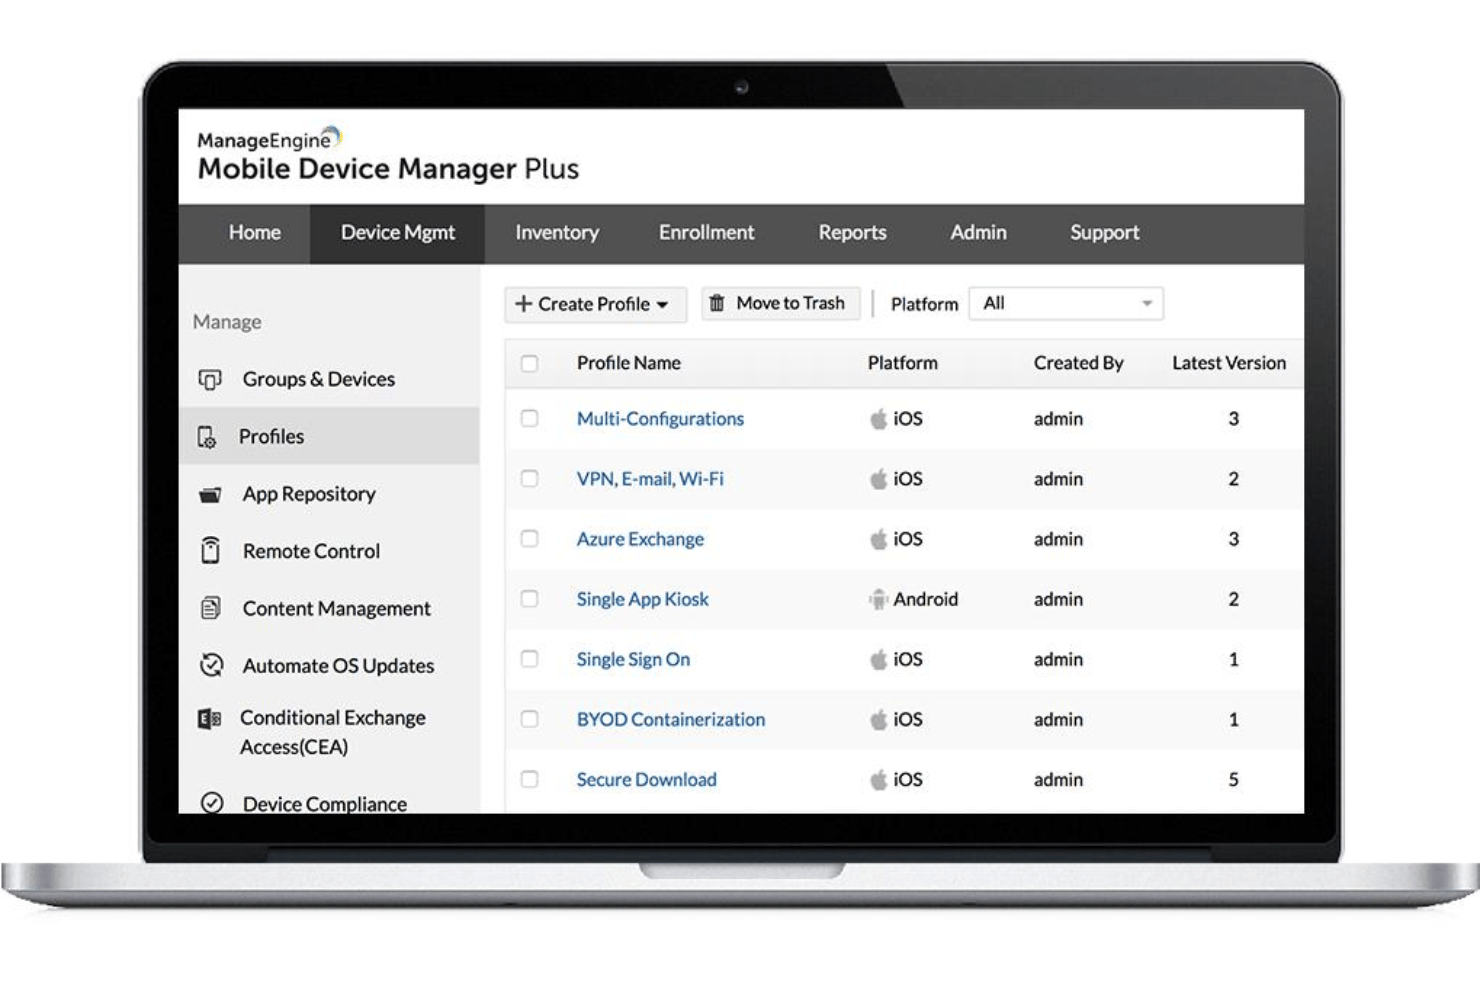
Task: Switch to the Inventory tab
Action: click(x=557, y=233)
